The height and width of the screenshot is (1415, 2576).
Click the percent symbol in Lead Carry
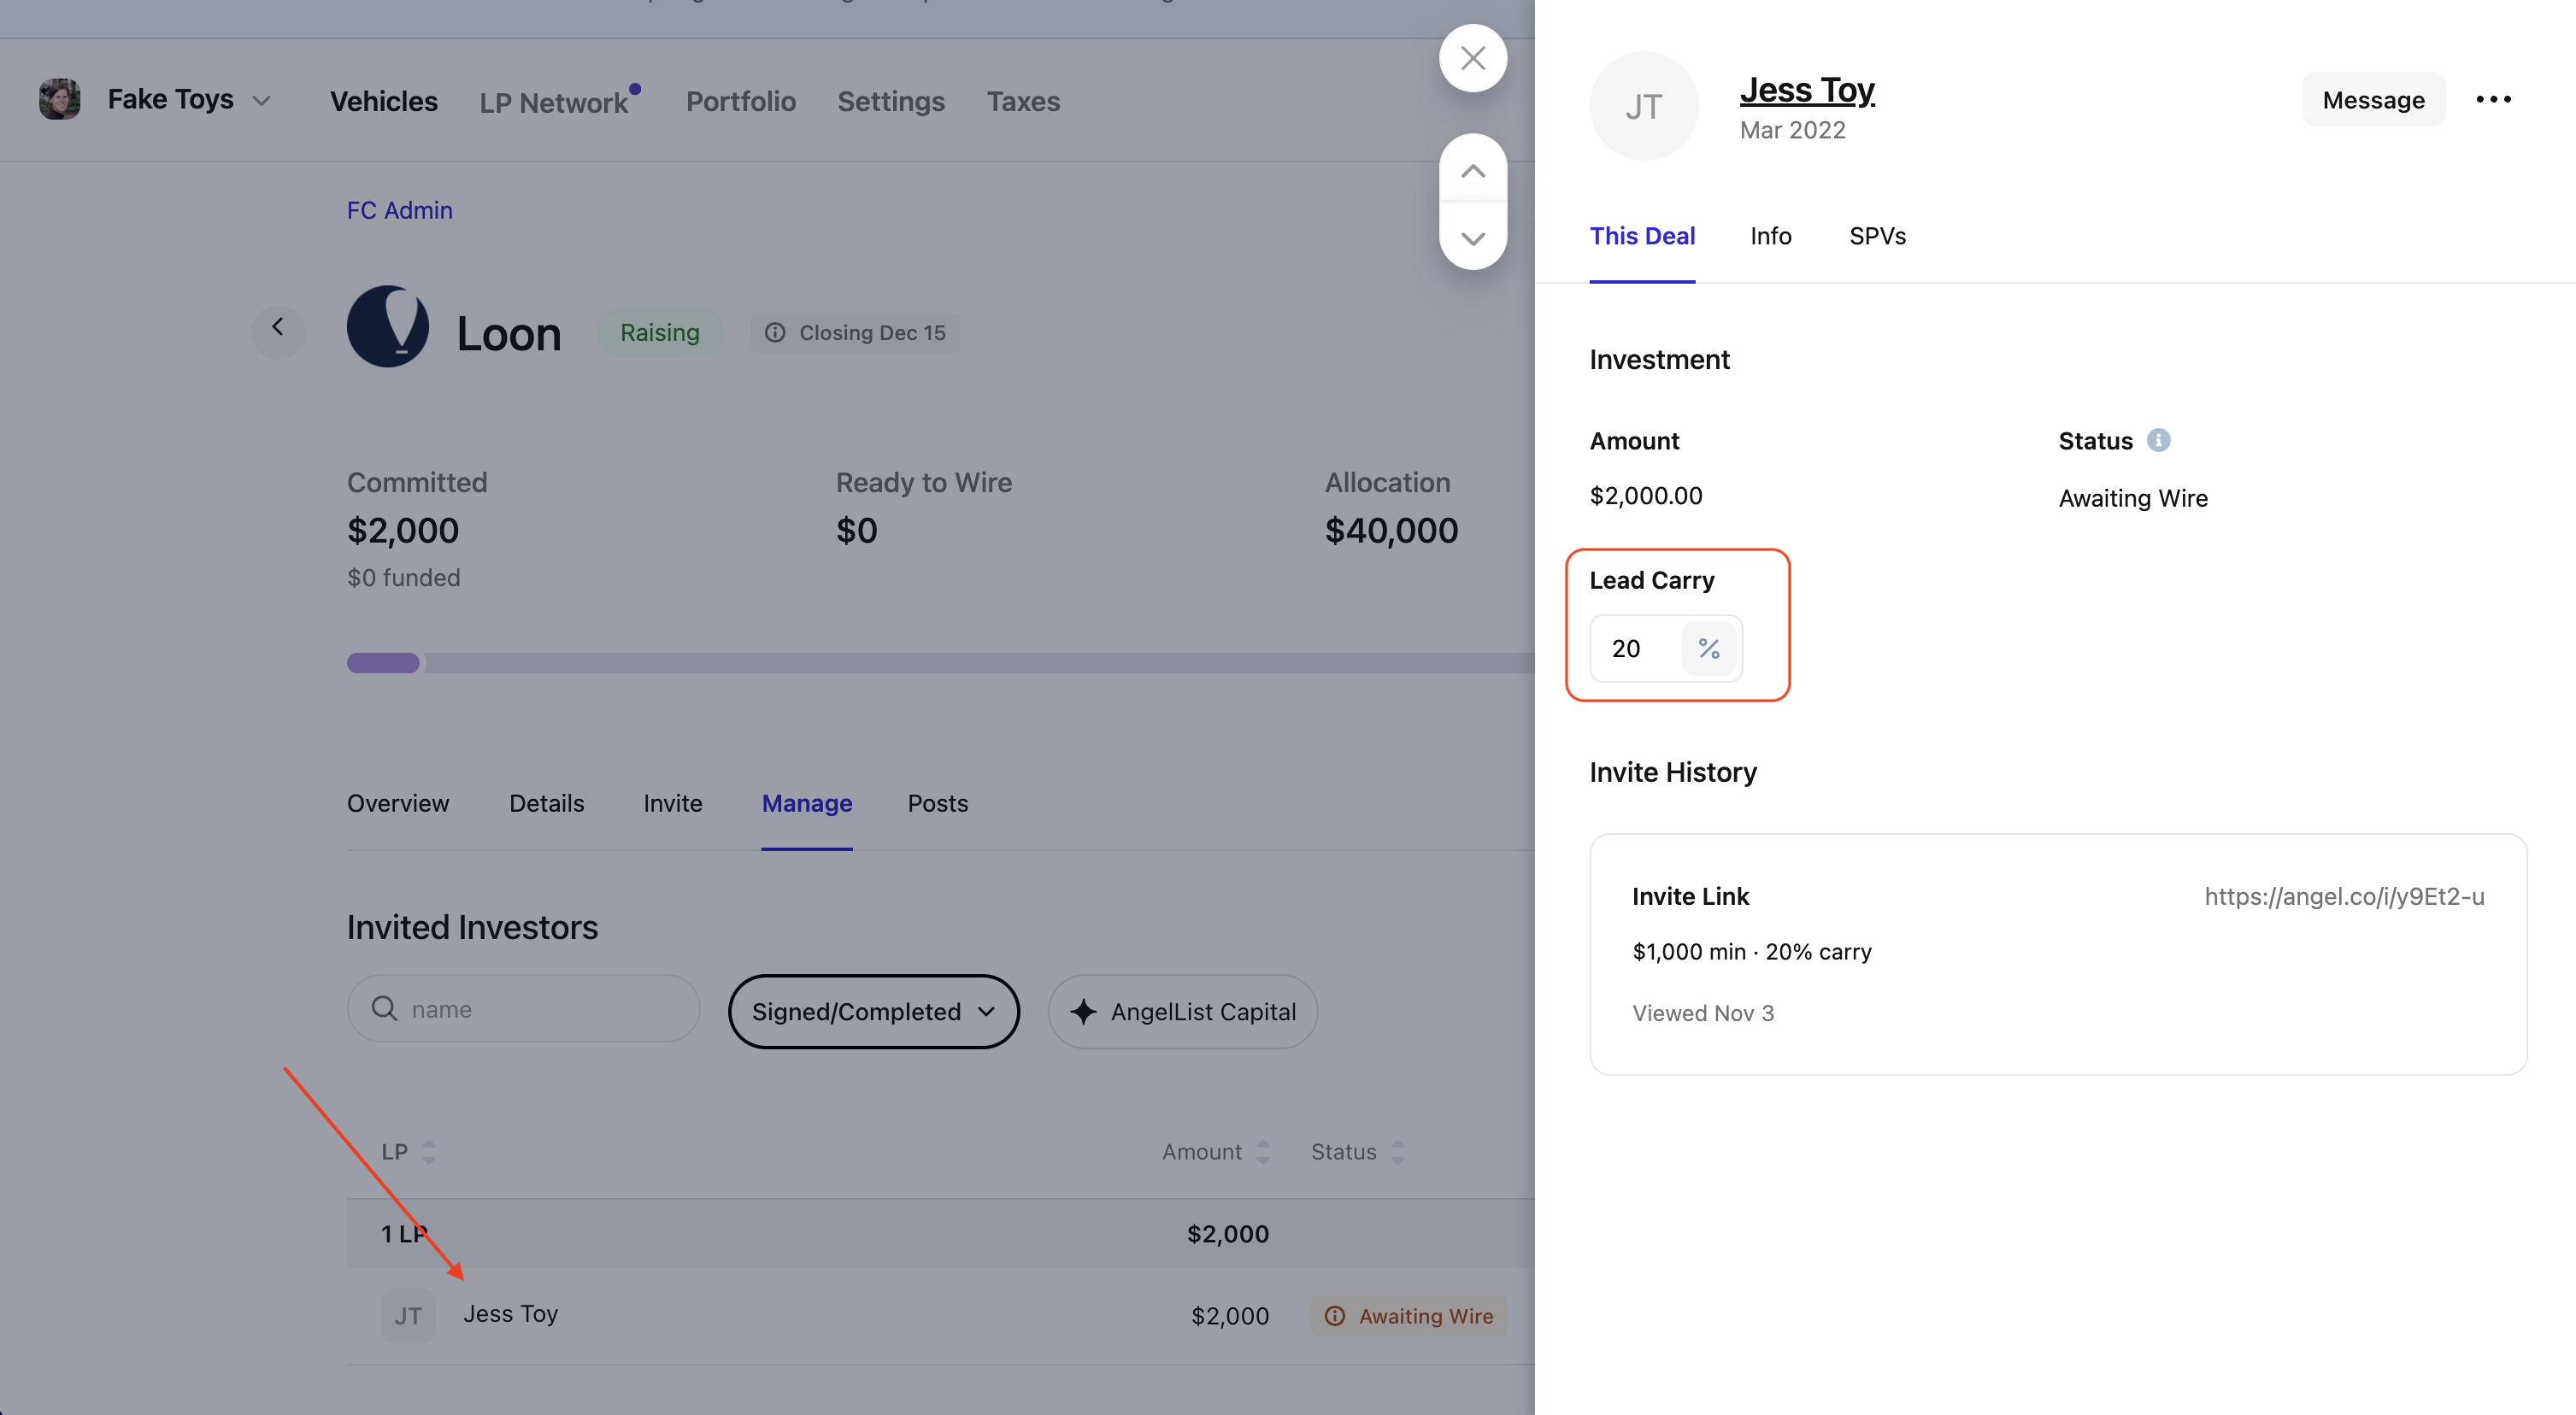1709,648
